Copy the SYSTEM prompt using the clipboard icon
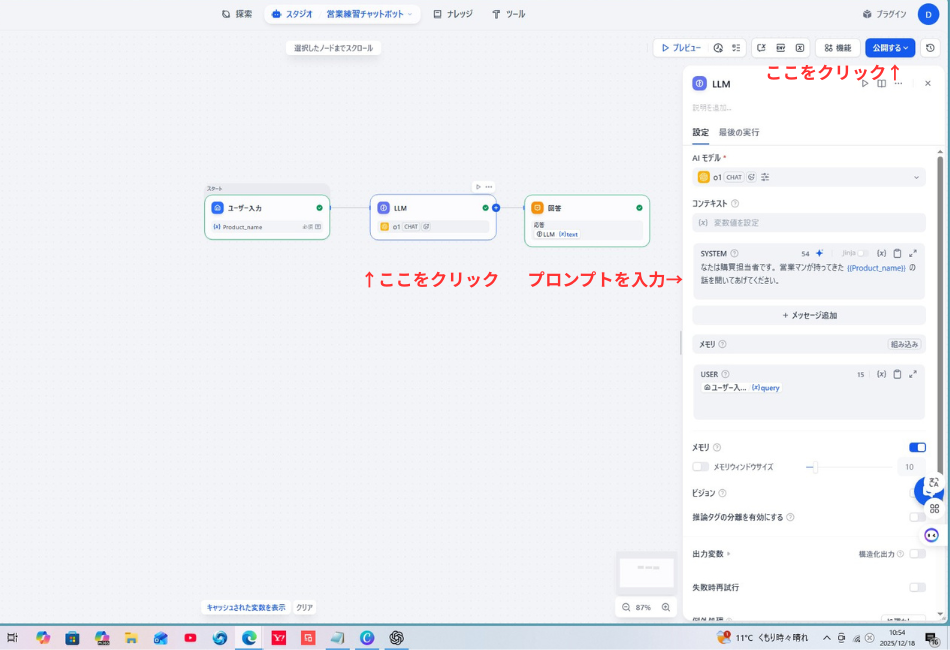The width and height of the screenshot is (950, 650). pos(897,252)
